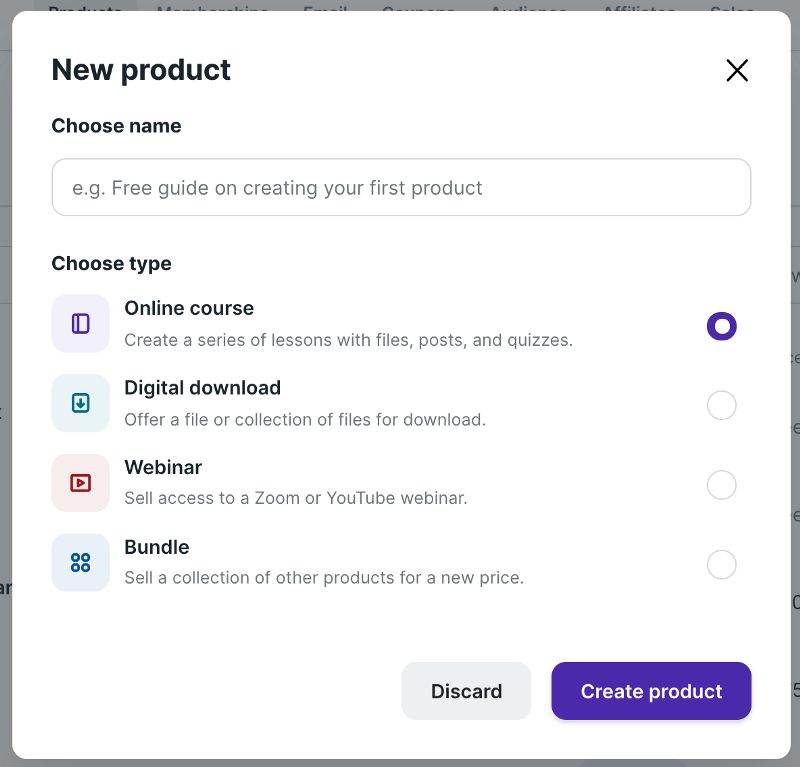Click the Bundle four-circles icon
800x767 pixels.
coord(81,563)
